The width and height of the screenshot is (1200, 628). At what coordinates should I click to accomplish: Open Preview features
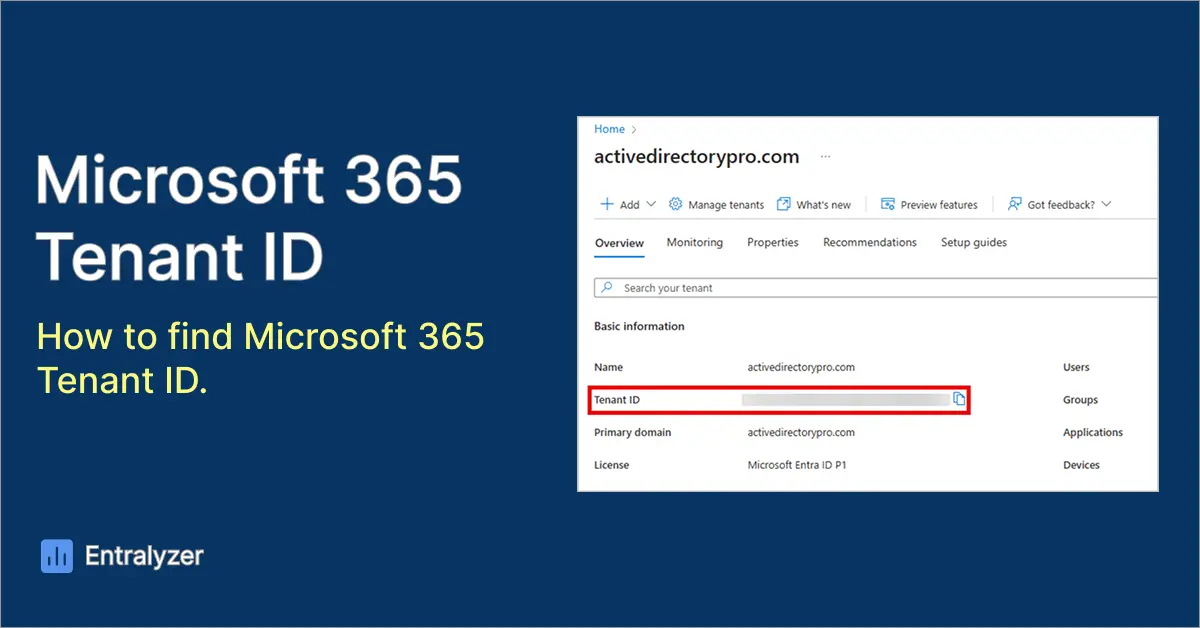(x=939, y=205)
